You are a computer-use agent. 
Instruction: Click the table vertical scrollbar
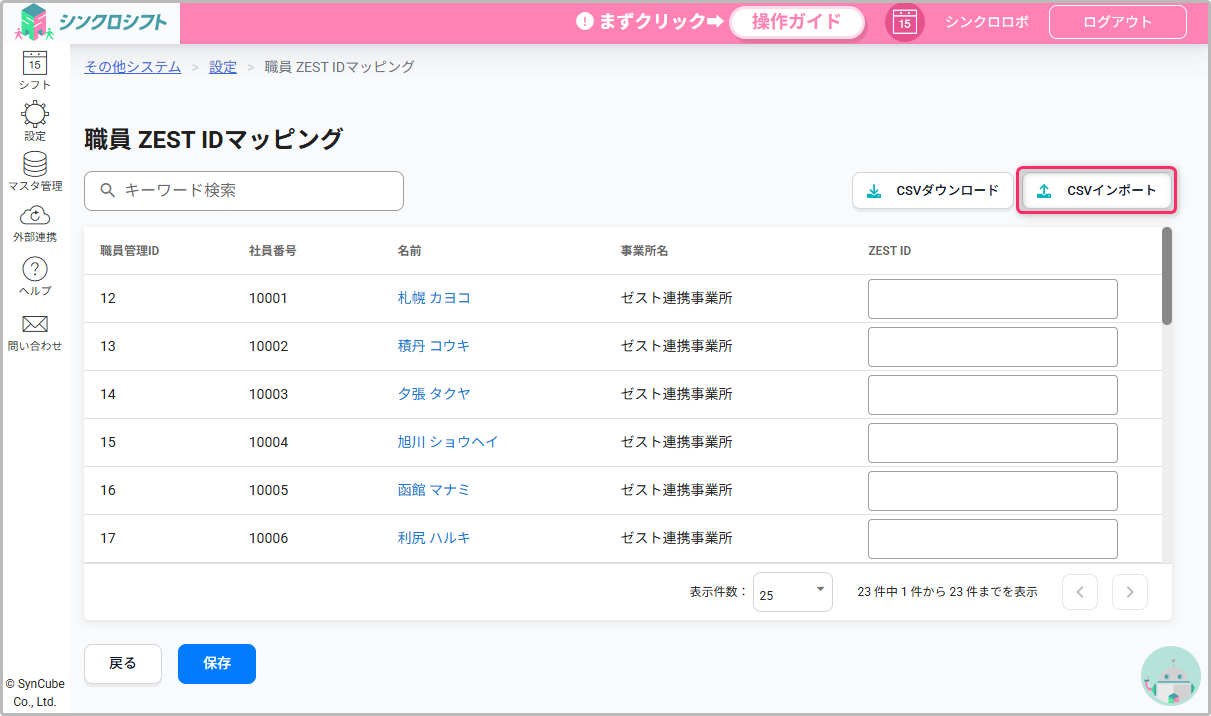(x=1167, y=276)
